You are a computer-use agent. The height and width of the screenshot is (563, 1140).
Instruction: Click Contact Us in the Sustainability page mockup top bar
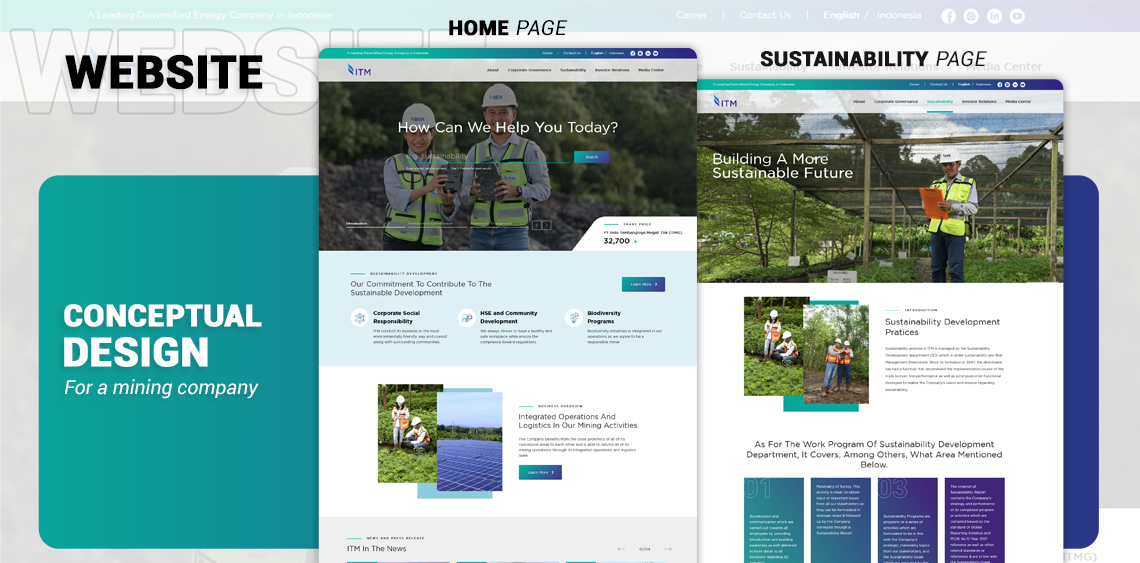(939, 84)
